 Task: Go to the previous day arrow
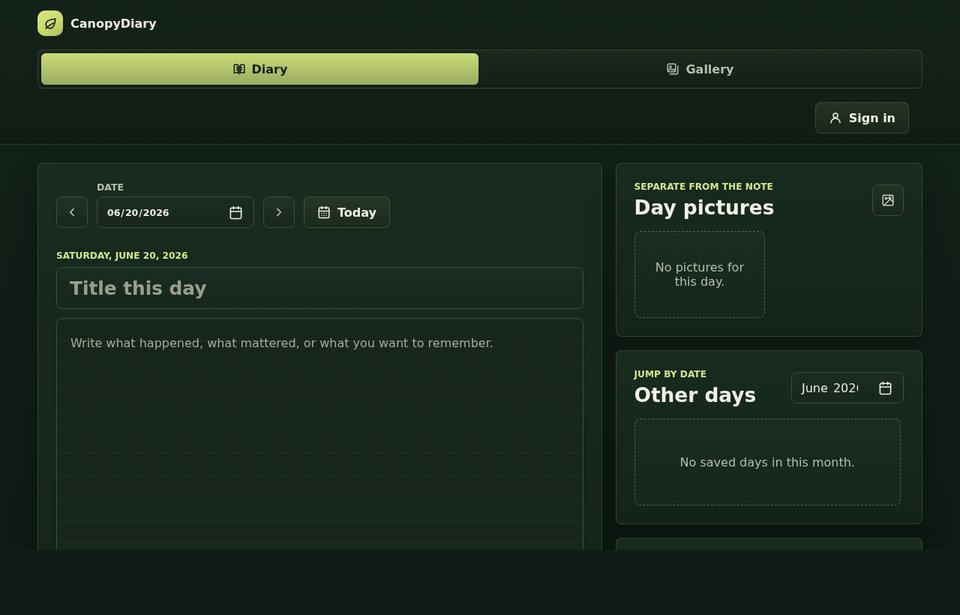[x=72, y=213]
